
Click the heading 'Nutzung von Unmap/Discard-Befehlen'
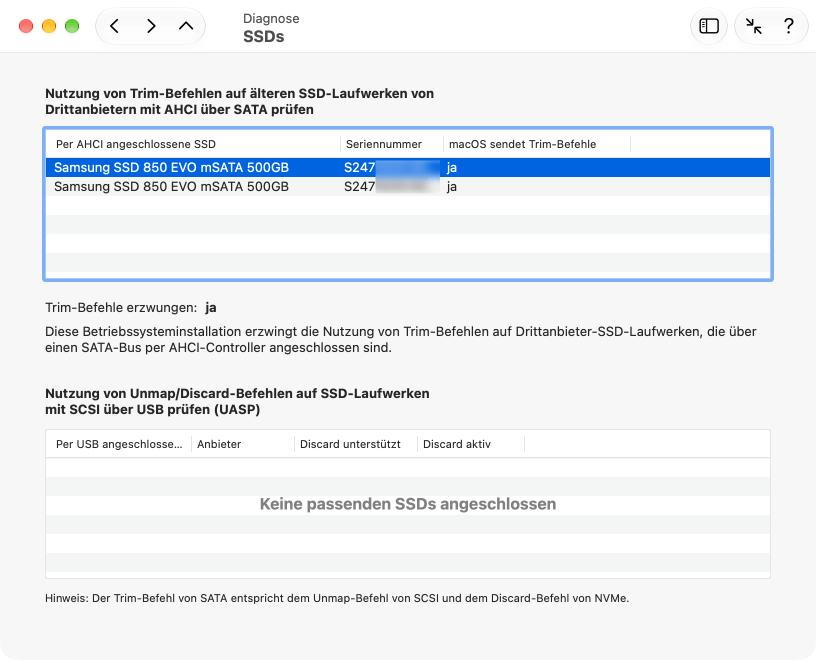(x=237, y=401)
